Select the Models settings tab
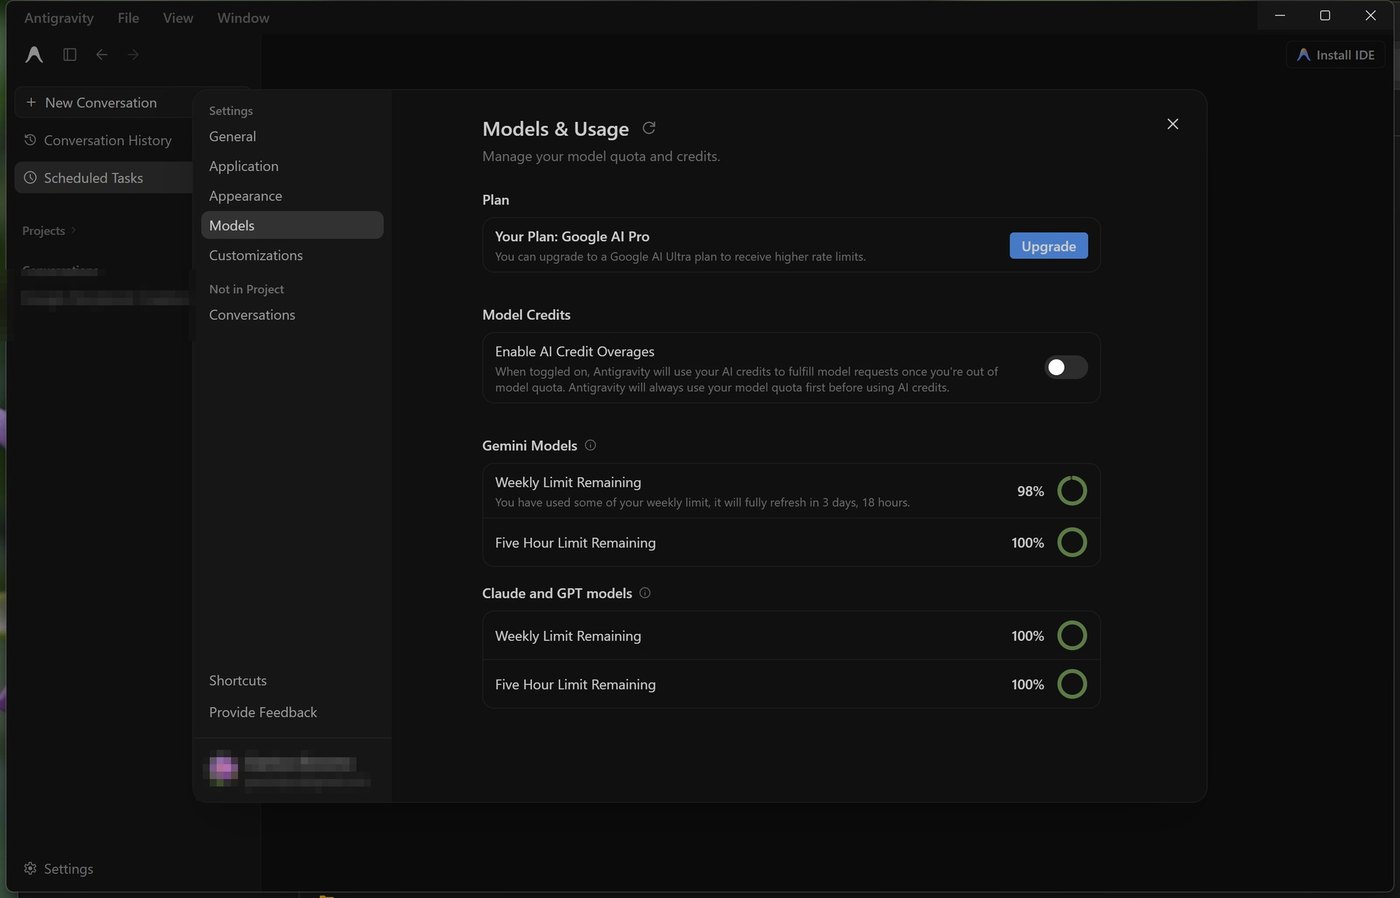The height and width of the screenshot is (898, 1400). point(292,225)
